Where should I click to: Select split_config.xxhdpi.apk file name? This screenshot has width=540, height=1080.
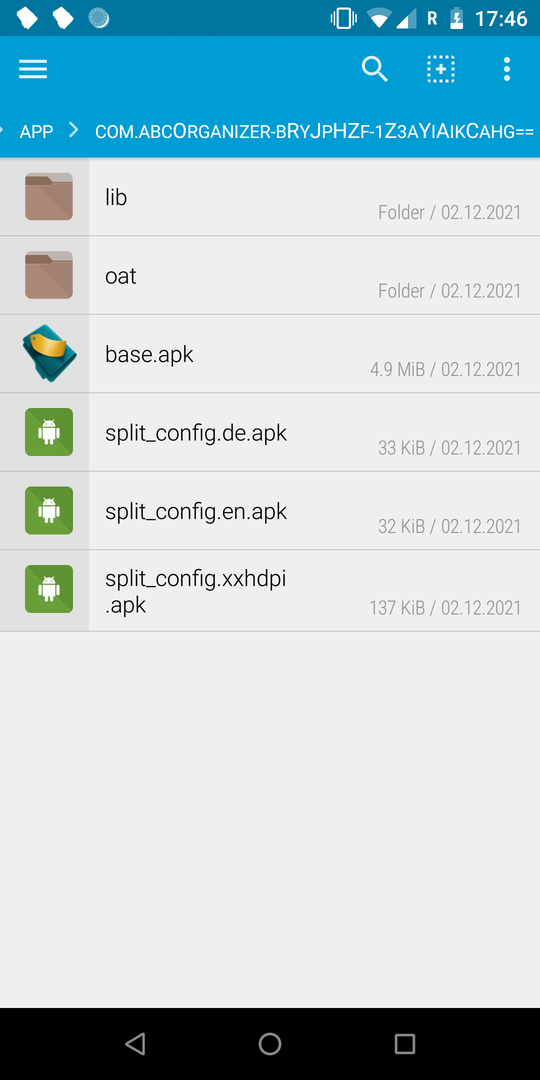pyautogui.click(x=196, y=592)
